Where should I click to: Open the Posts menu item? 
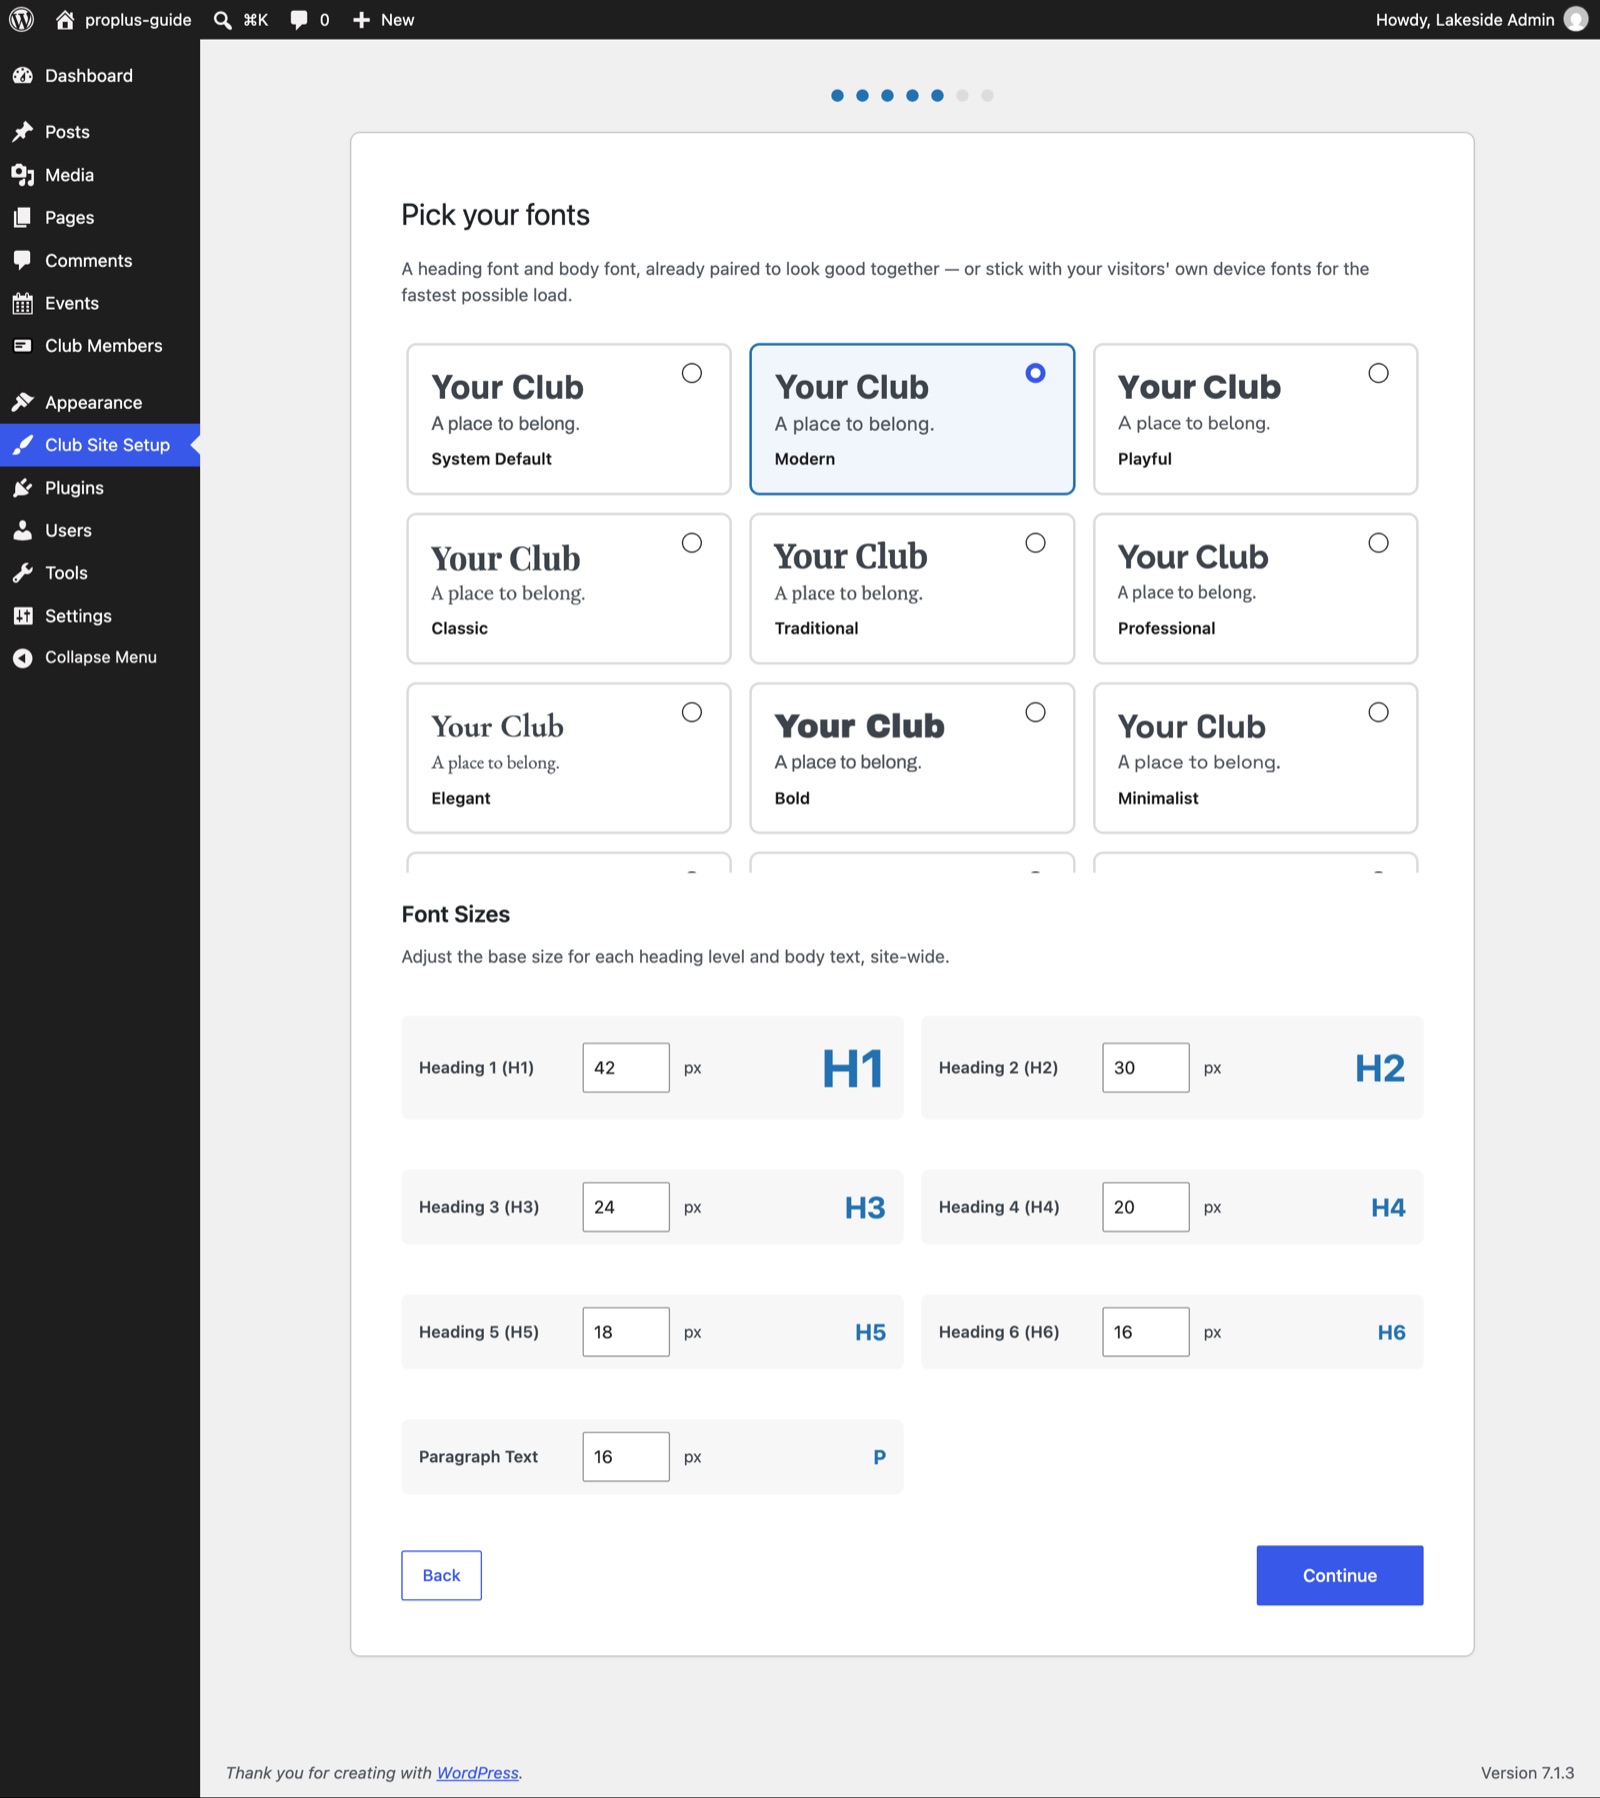pos(100,132)
